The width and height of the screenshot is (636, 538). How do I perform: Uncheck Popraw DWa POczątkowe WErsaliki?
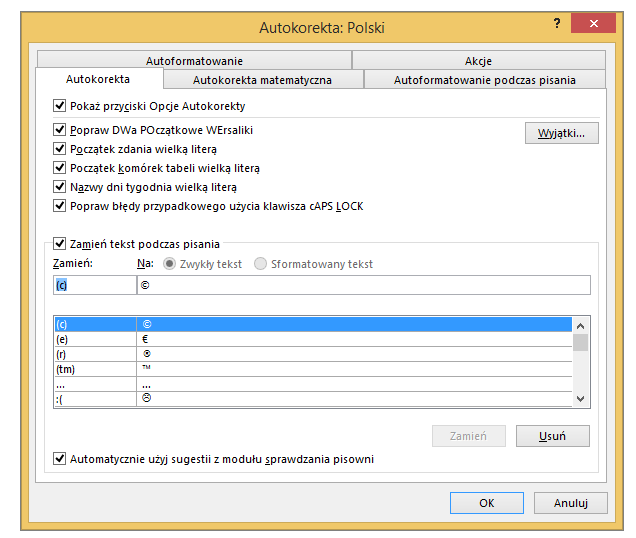[x=60, y=131]
